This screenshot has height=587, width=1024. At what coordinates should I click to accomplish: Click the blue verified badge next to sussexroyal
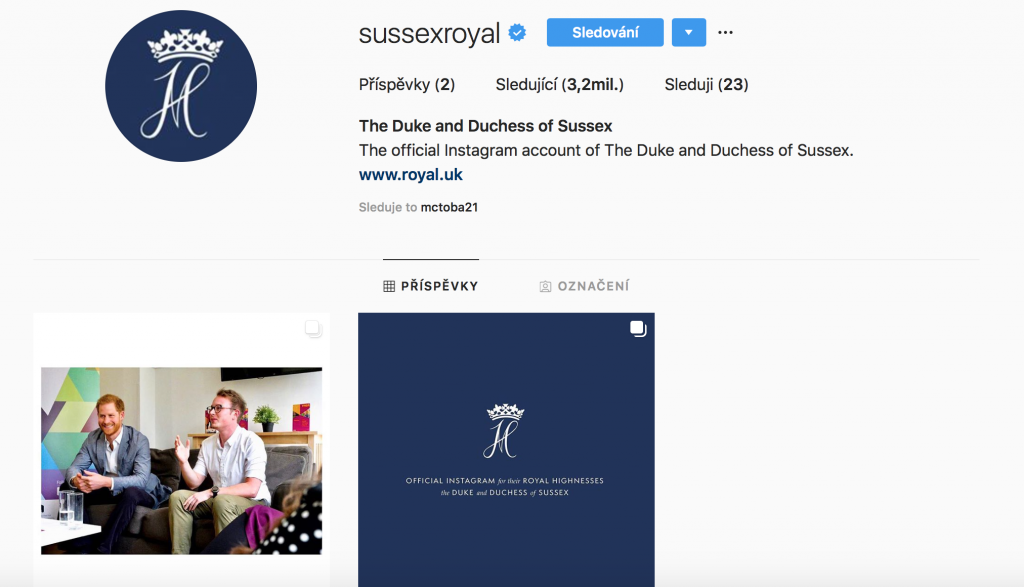pyautogui.click(x=517, y=33)
